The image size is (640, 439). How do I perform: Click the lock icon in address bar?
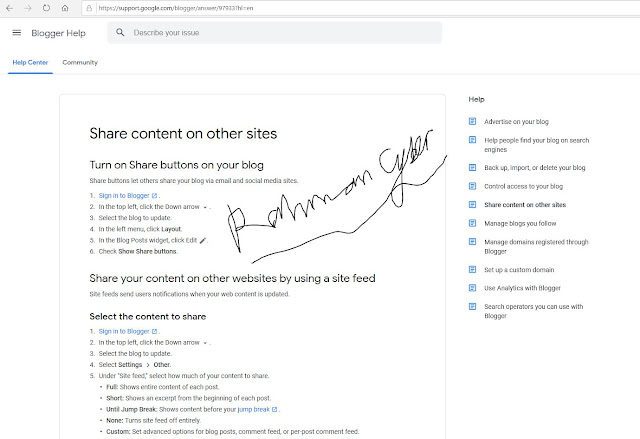coord(89,8)
